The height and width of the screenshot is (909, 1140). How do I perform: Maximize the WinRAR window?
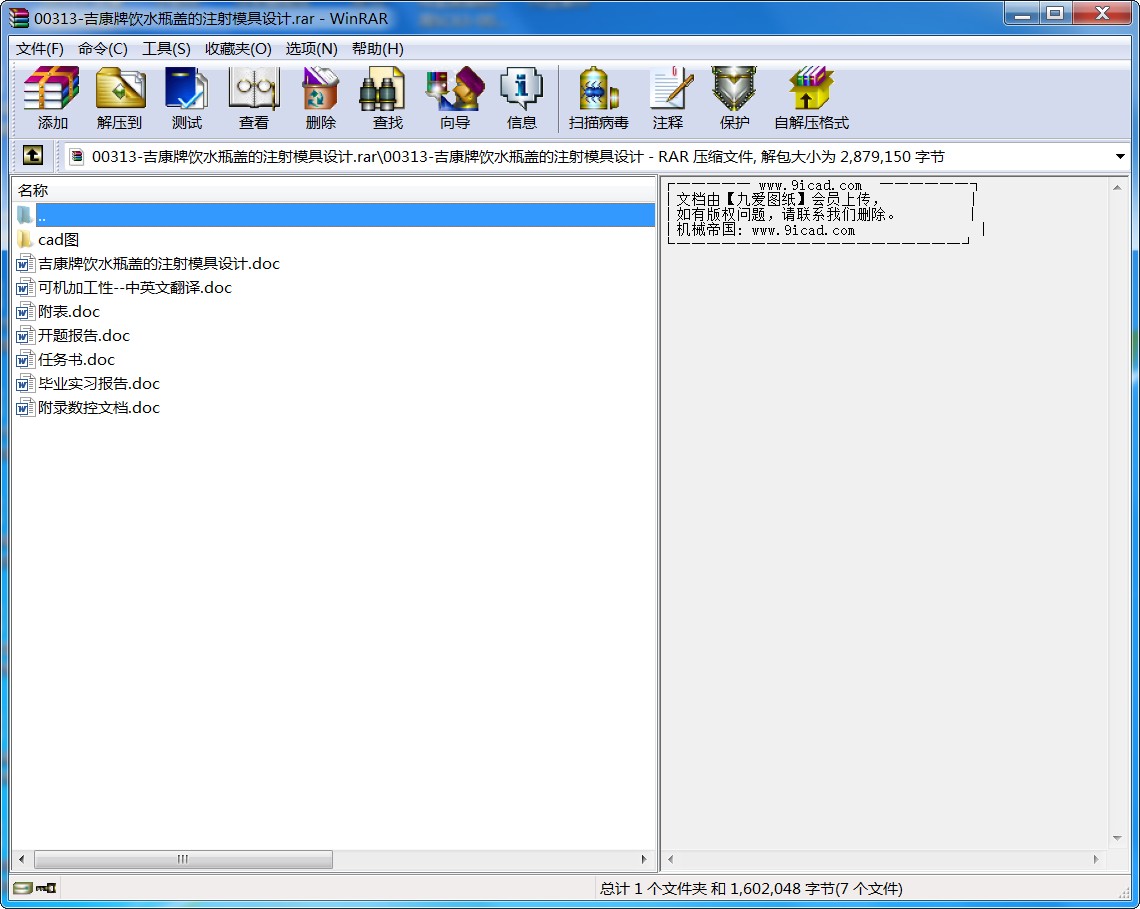(1056, 14)
